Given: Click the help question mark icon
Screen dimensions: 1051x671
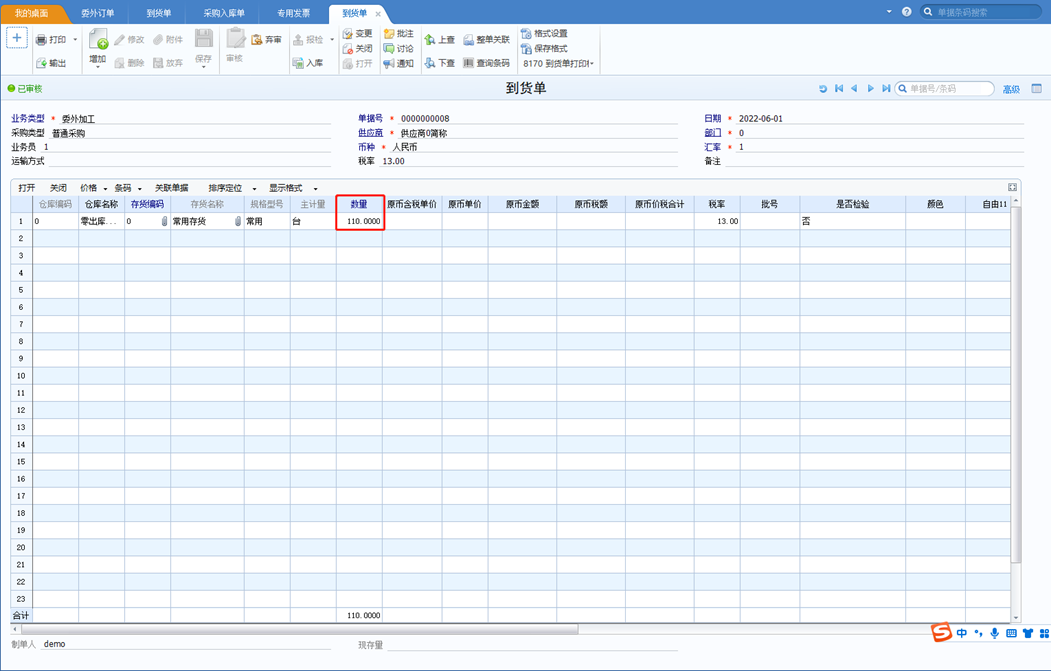Looking at the screenshot, I should click(x=906, y=12).
